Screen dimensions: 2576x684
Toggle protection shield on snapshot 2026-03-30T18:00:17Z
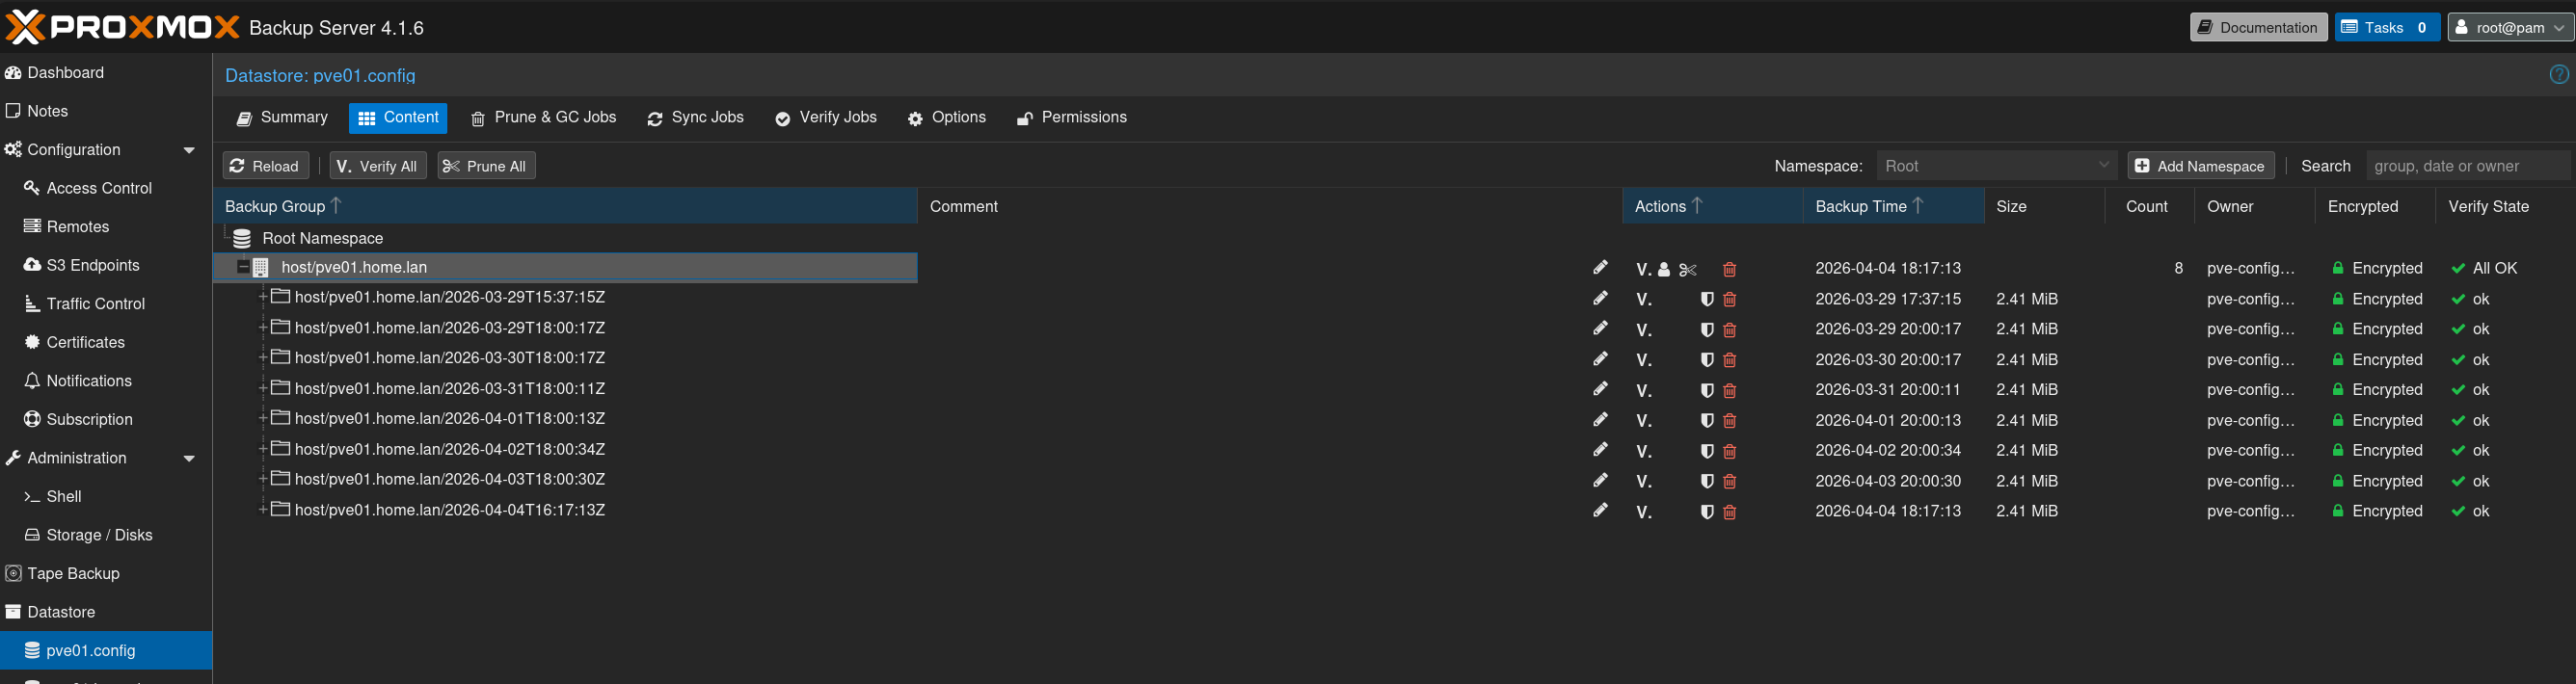(x=1707, y=360)
